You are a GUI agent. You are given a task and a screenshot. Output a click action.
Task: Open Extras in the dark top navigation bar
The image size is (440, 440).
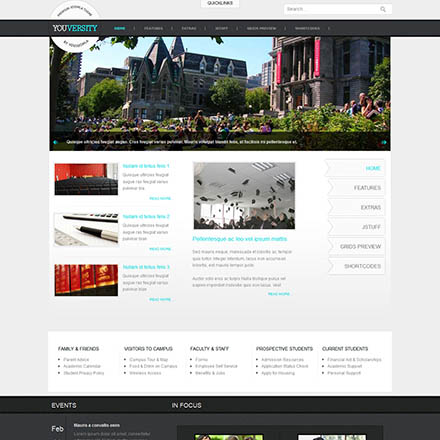pyautogui.click(x=189, y=28)
